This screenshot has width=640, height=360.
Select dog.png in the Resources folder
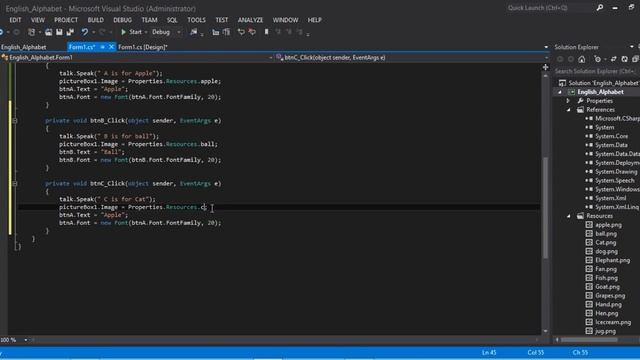point(606,251)
